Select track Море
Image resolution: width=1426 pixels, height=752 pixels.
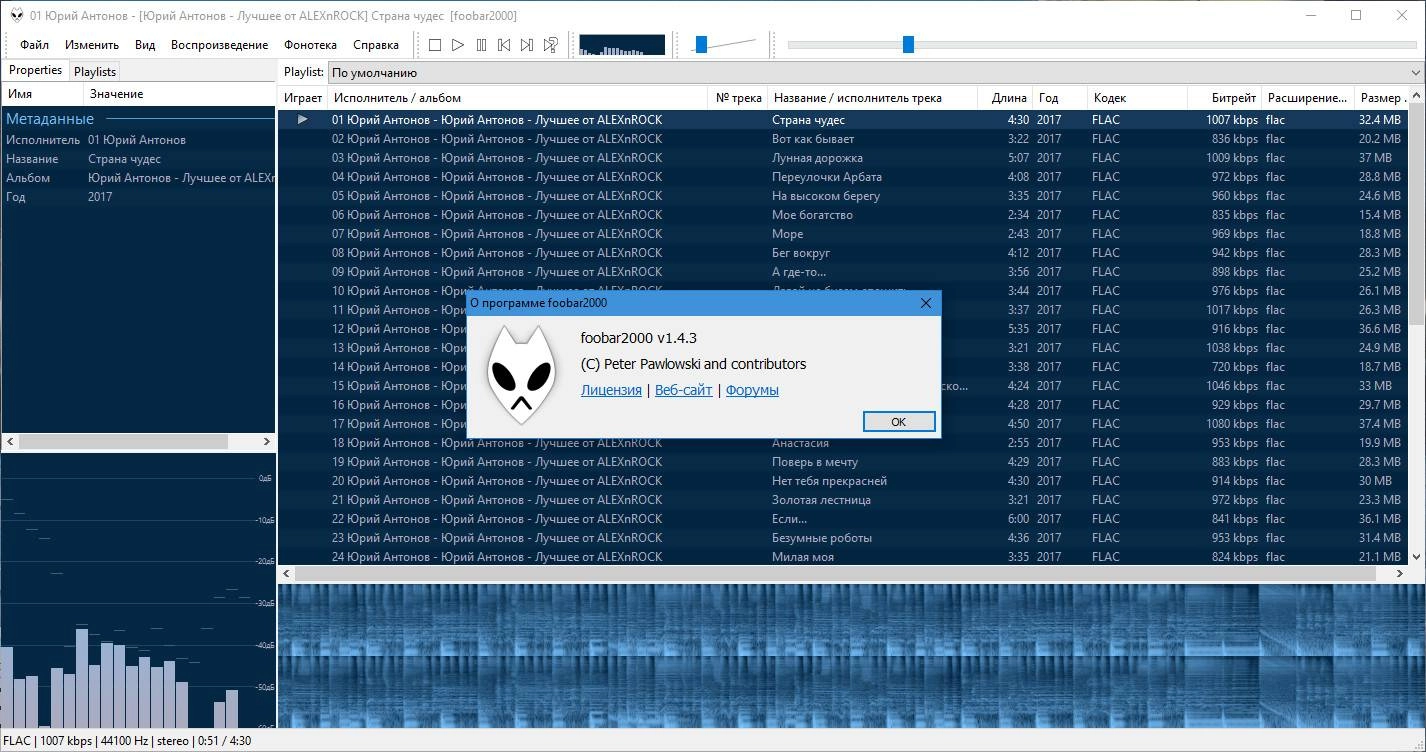843,233
